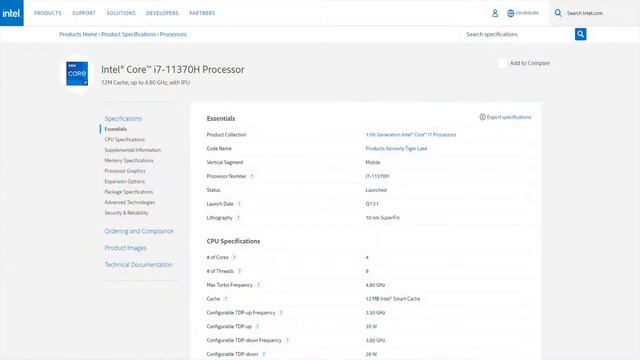The height and width of the screenshot is (360, 640).
Task: Open the Partners menu
Action: pyautogui.click(x=202, y=13)
